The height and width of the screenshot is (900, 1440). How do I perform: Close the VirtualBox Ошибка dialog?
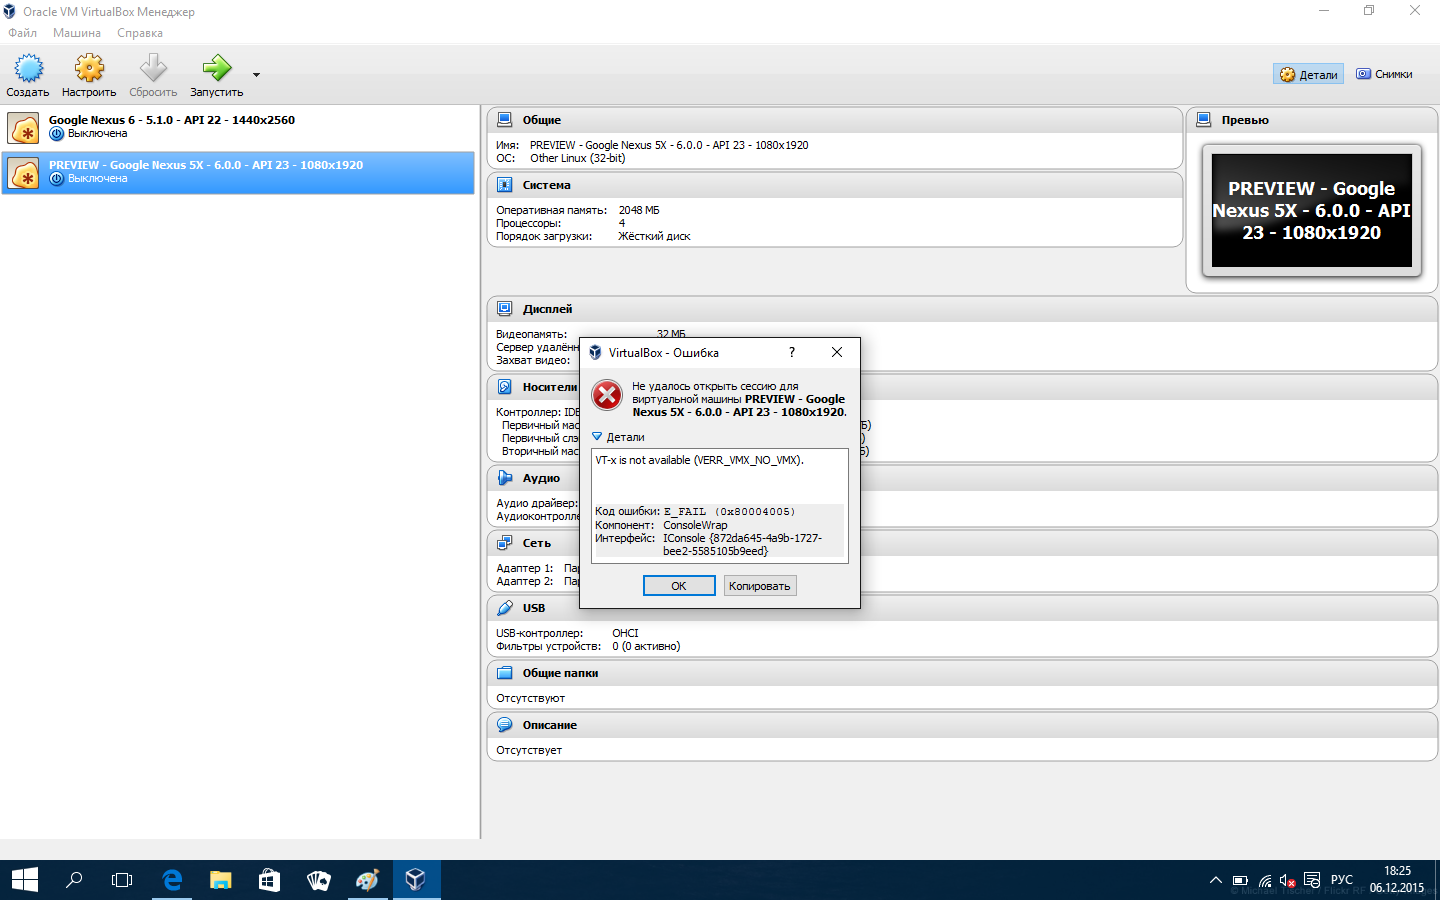(837, 352)
